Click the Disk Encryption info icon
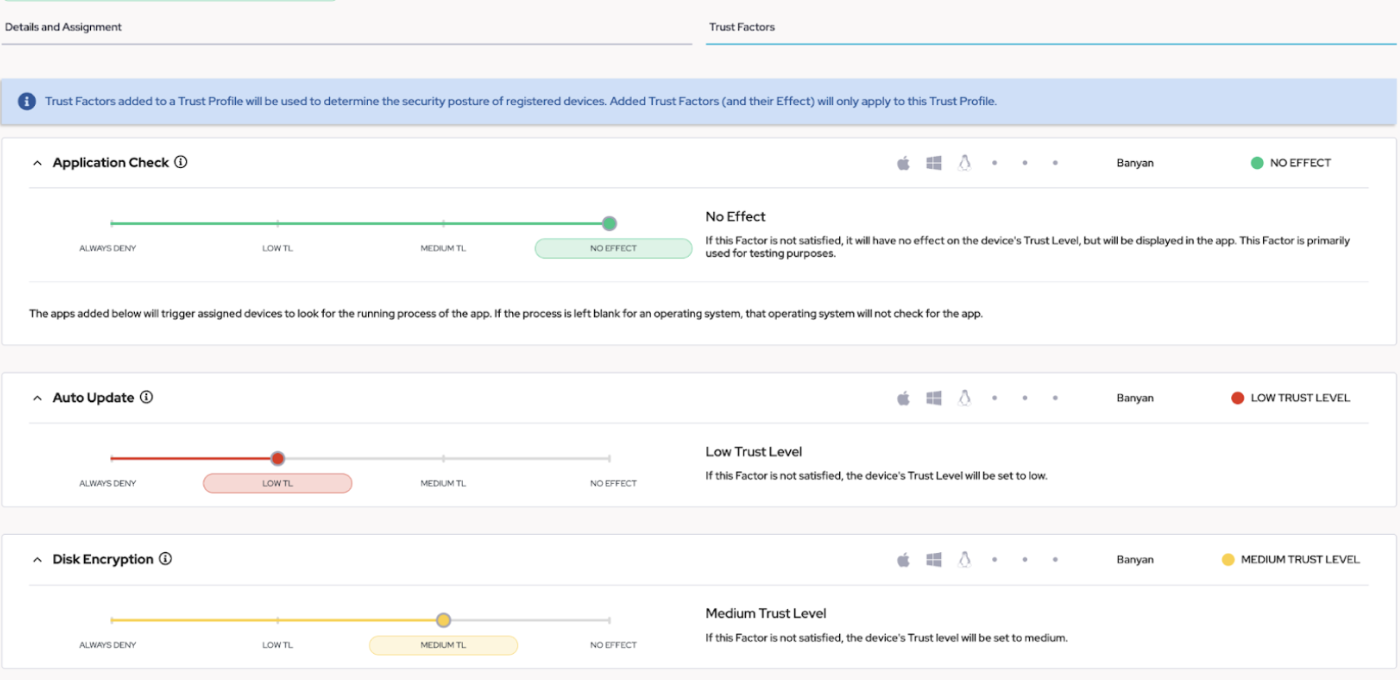 165,559
